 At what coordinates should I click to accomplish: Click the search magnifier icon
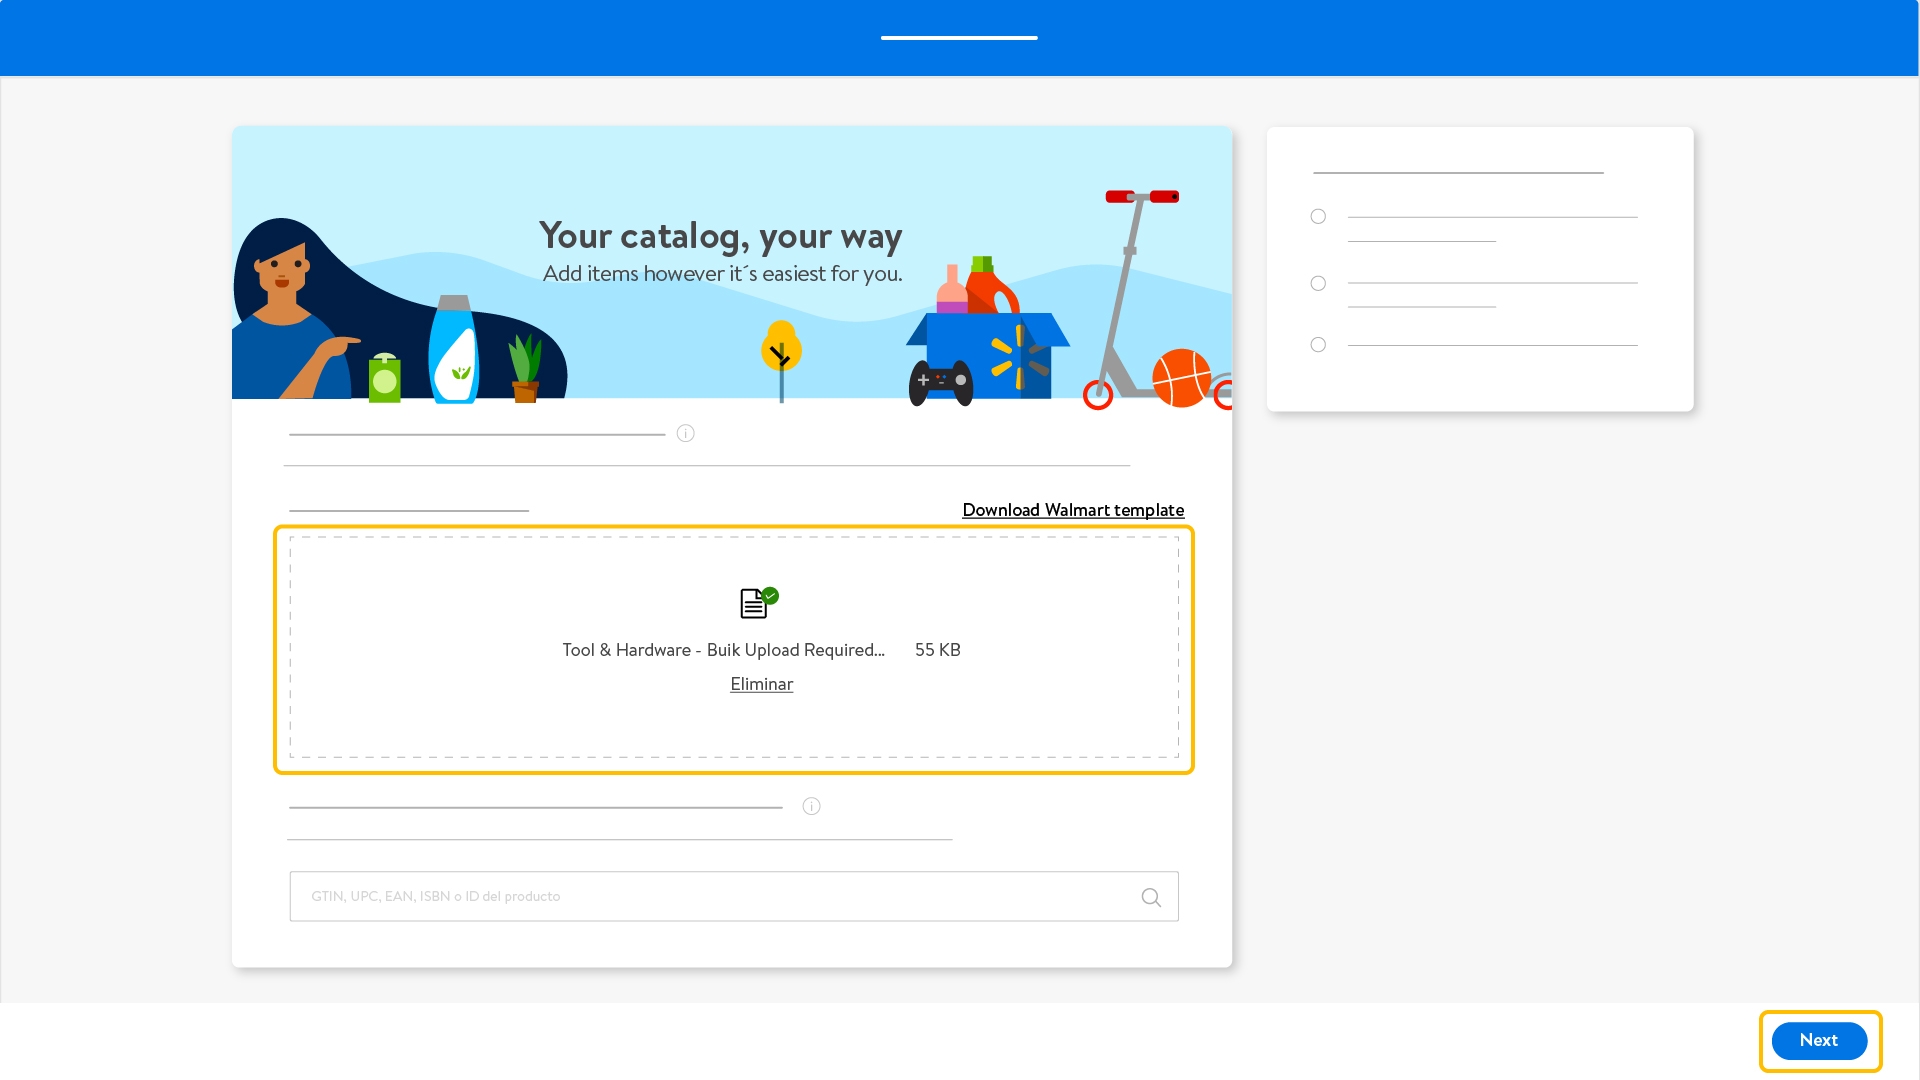pos(1151,897)
